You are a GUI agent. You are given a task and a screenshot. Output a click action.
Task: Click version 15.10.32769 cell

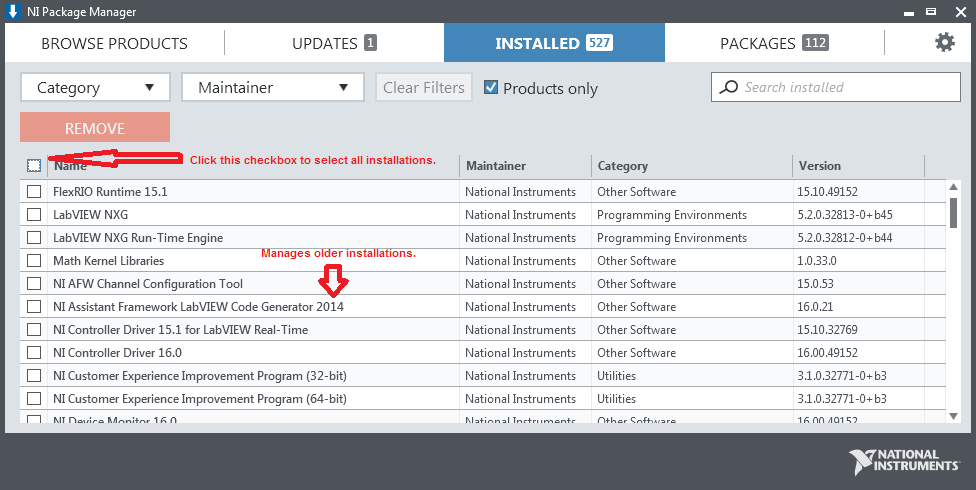coord(827,330)
